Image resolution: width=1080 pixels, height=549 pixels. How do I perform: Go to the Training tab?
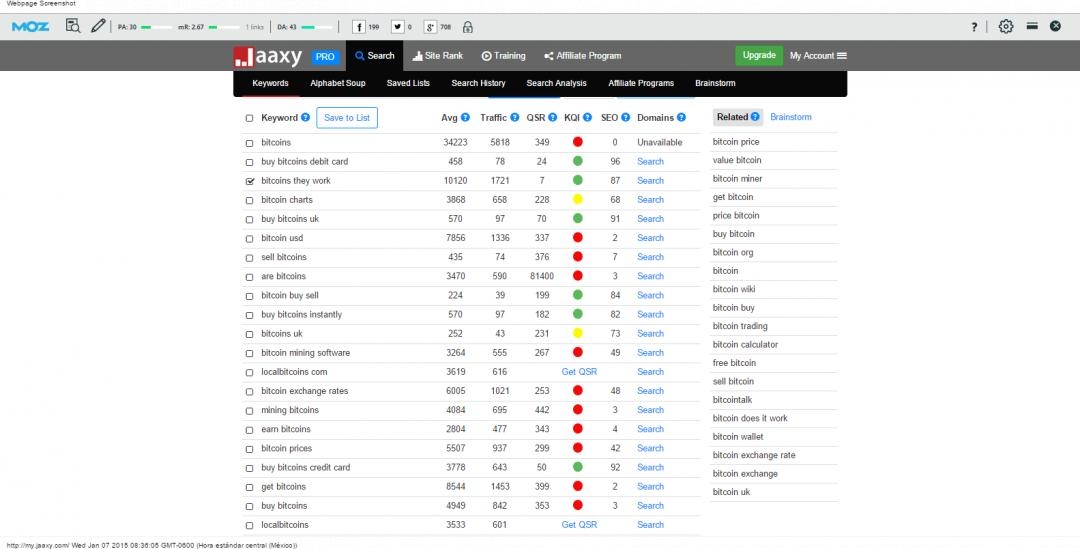(503, 56)
